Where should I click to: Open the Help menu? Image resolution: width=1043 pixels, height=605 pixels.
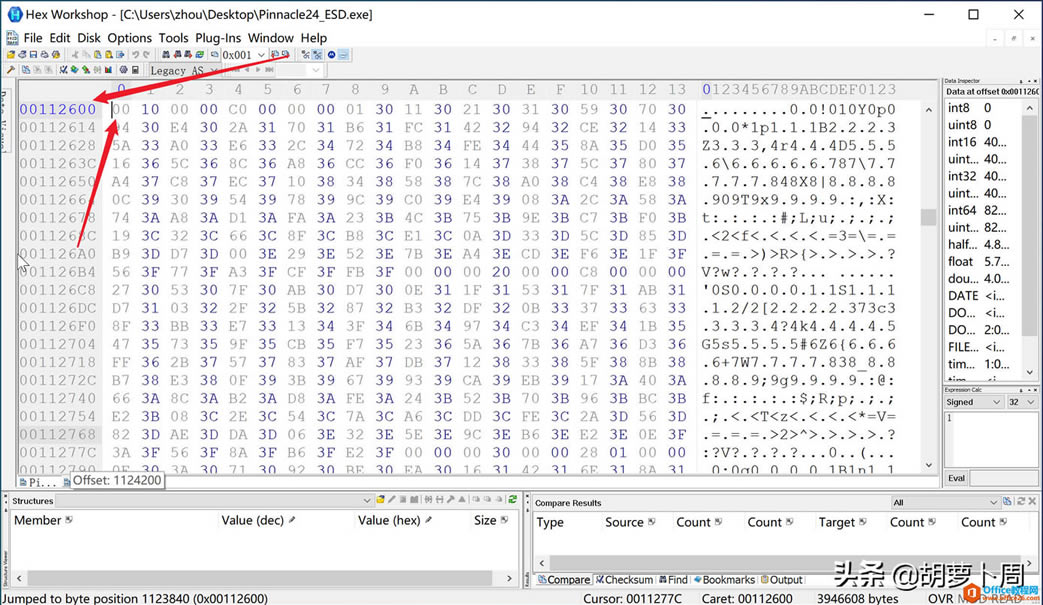point(314,38)
